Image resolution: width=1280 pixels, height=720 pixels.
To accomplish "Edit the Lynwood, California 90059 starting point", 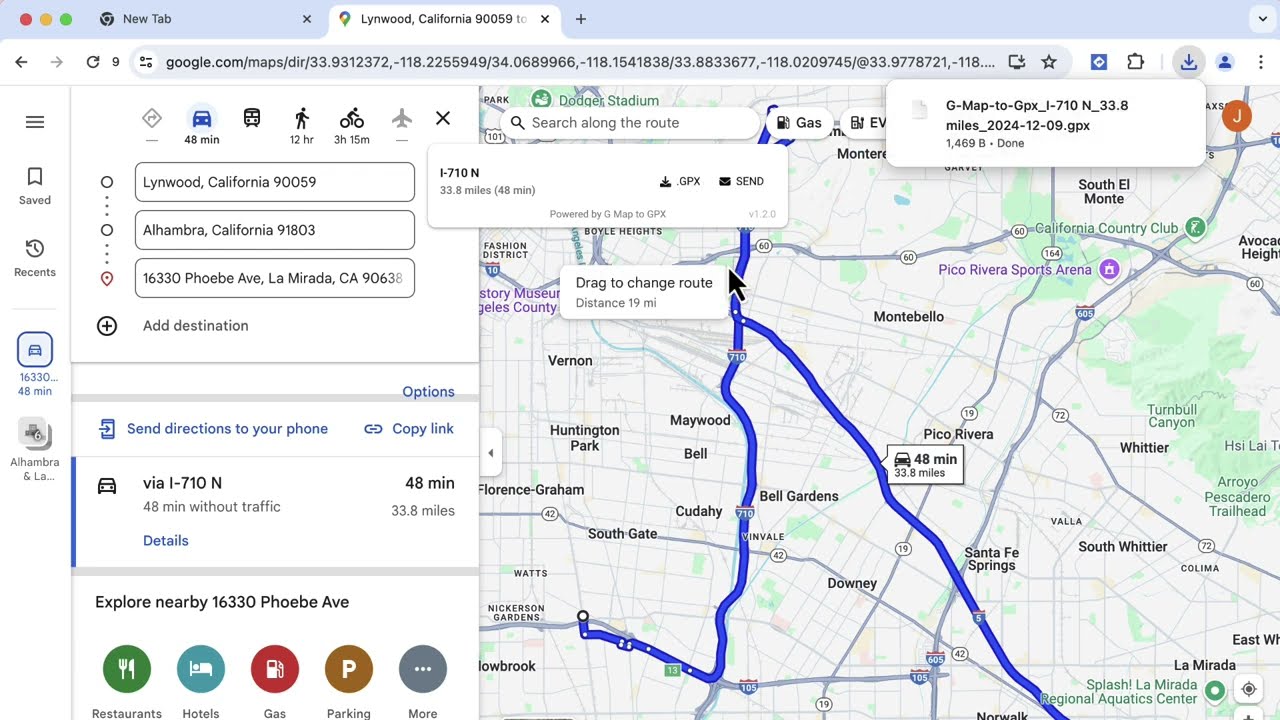I will (275, 182).
